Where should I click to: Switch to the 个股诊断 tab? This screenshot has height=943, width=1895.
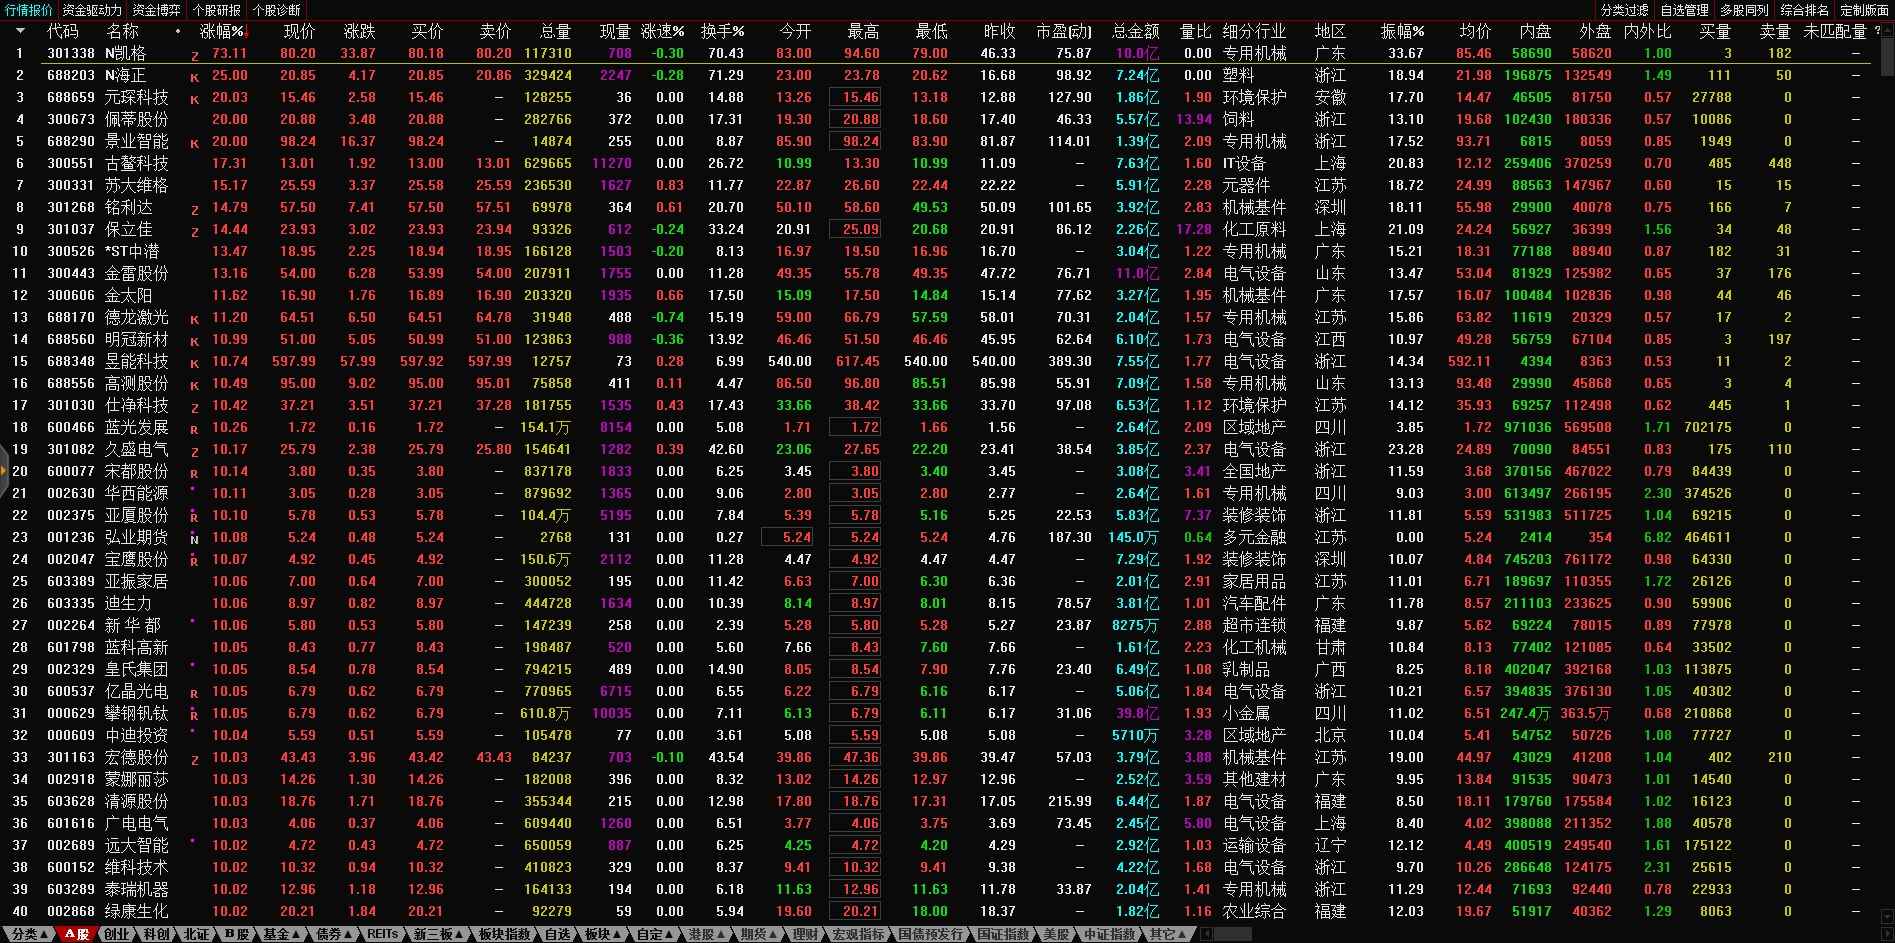tap(277, 10)
